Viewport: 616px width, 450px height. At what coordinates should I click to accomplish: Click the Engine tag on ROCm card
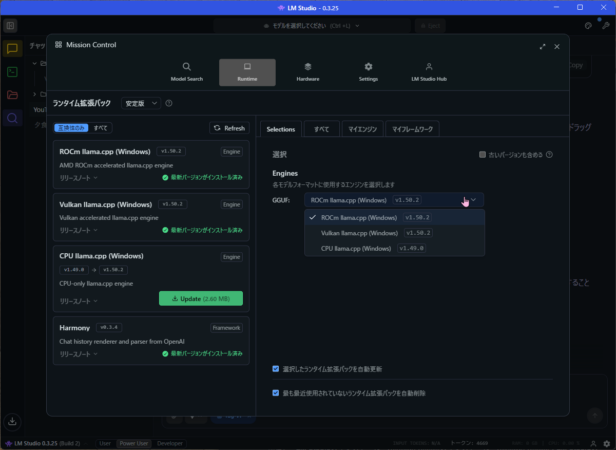pyautogui.click(x=231, y=152)
